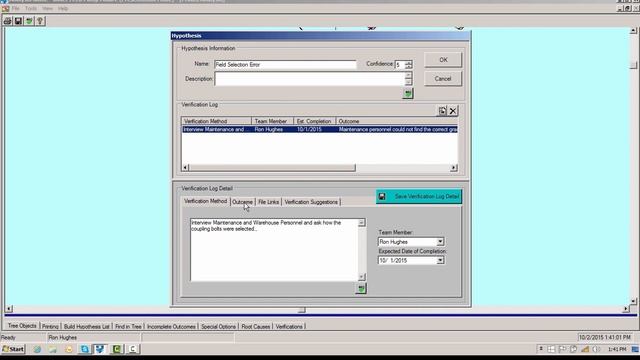The image size is (640, 360).
Task: Open Expected Date of Completion picker
Action: coord(440,260)
